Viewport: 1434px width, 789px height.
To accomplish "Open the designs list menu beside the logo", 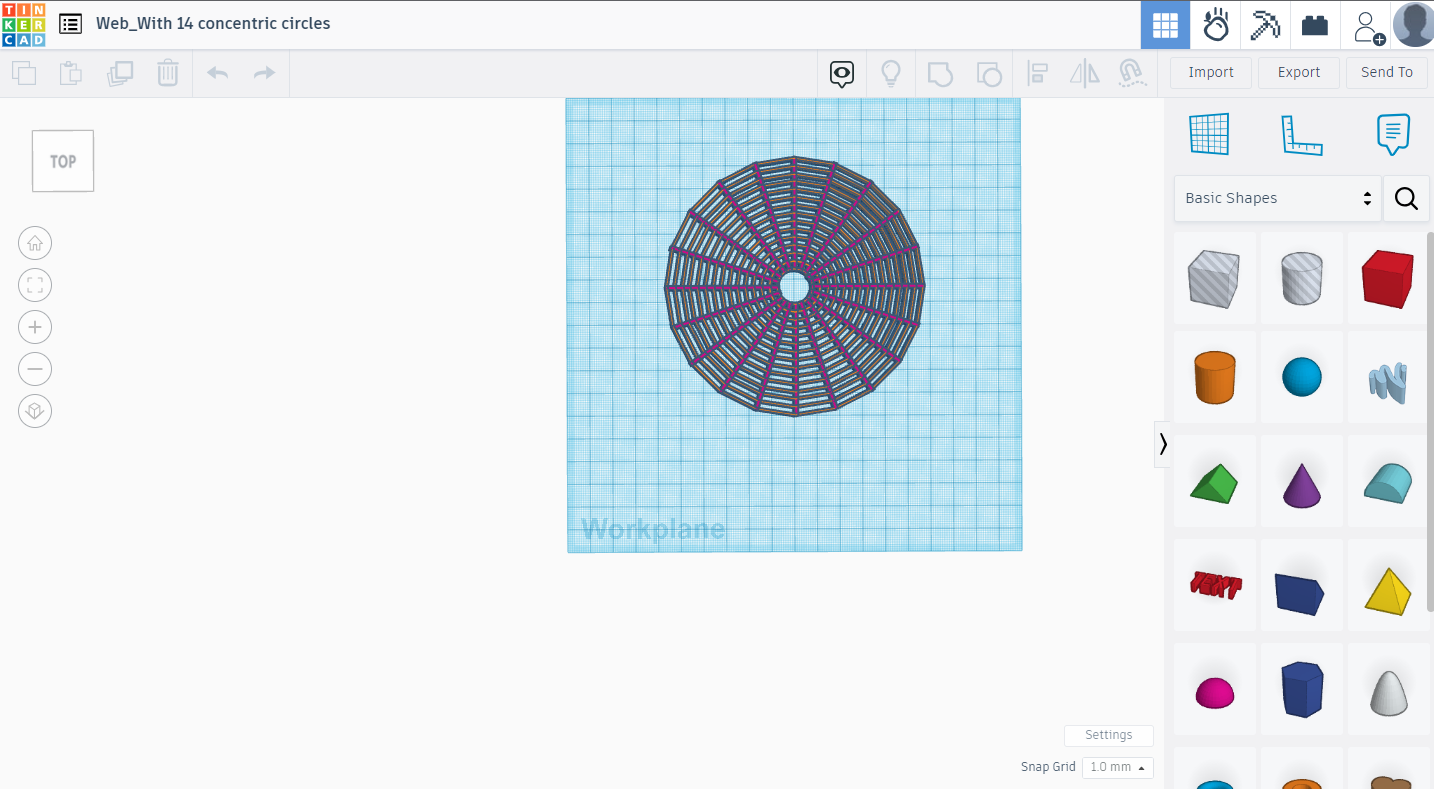I will 69,23.
